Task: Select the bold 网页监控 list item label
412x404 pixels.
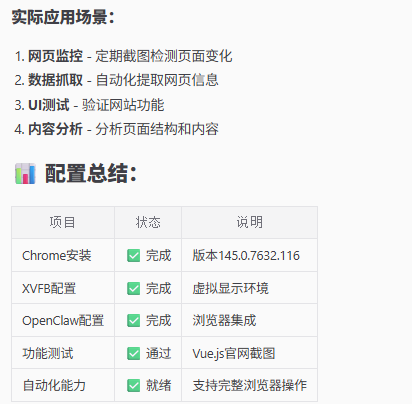Action: click(55, 56)
